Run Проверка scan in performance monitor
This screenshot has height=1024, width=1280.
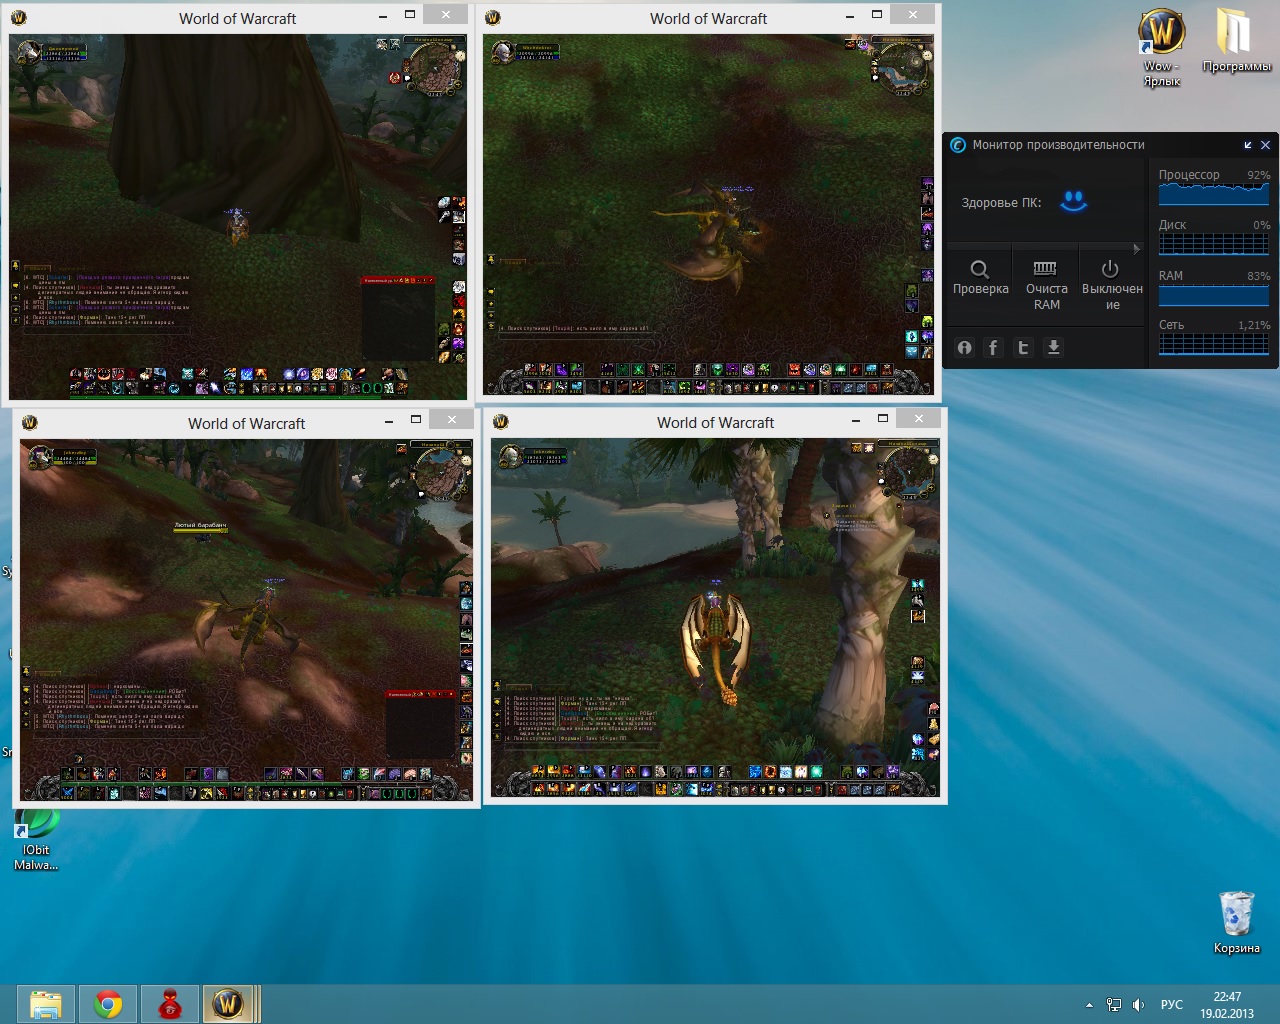[980, 278]
